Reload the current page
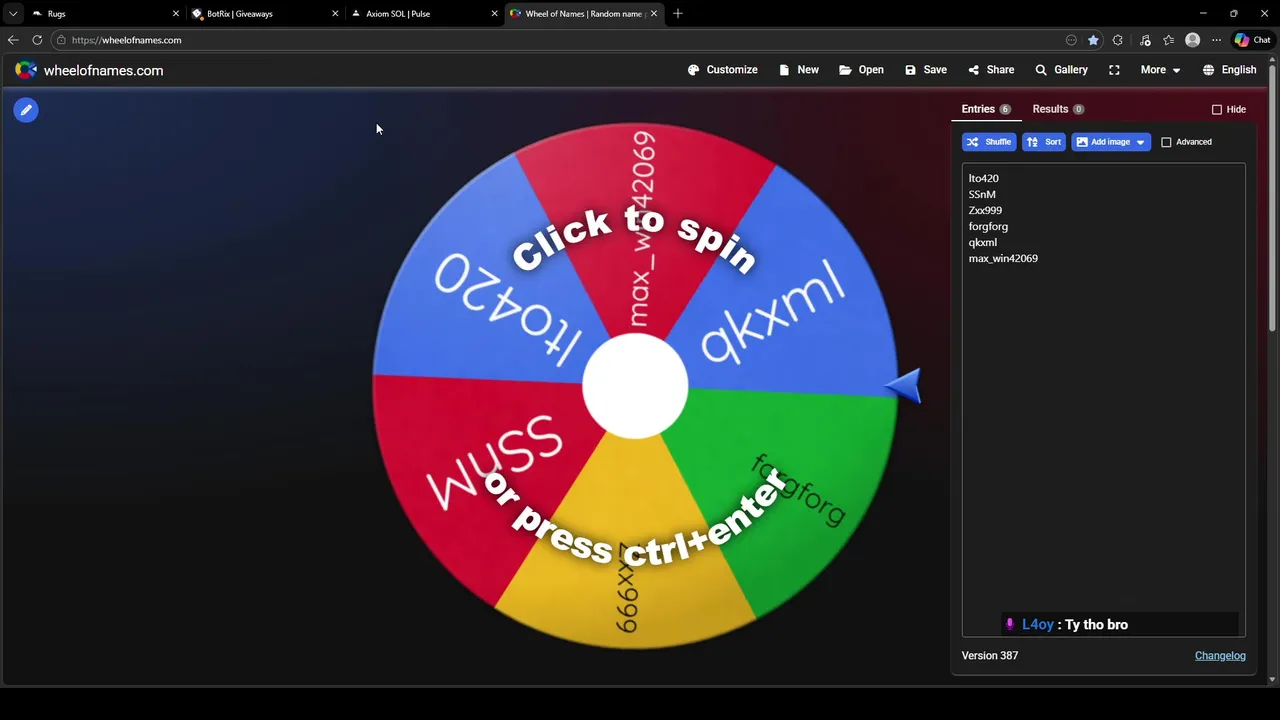The width and height of the screenshot is (1280, 720). pos(37,40)
